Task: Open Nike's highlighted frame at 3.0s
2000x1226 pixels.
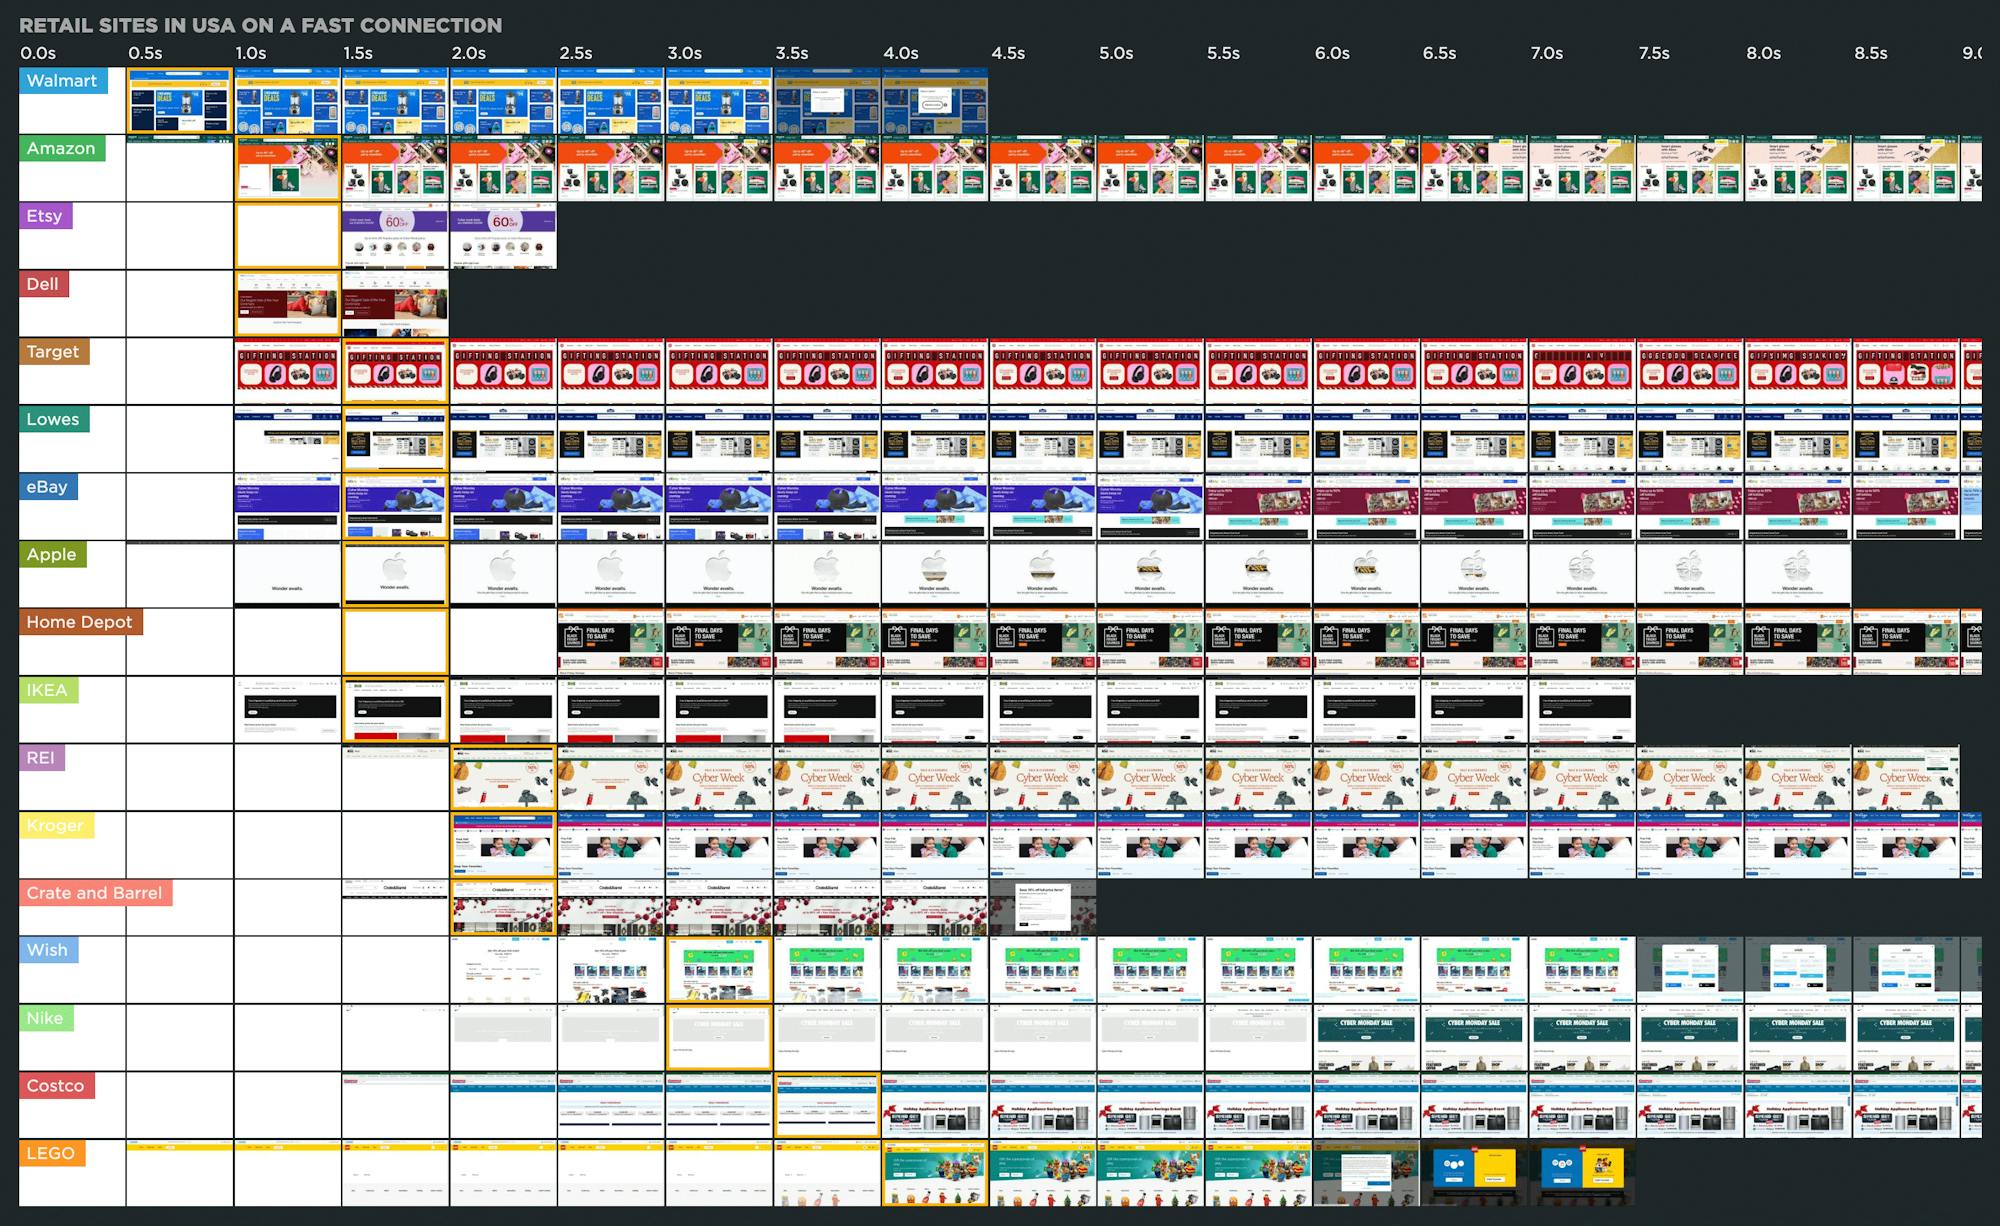Action: (719, 1038)
